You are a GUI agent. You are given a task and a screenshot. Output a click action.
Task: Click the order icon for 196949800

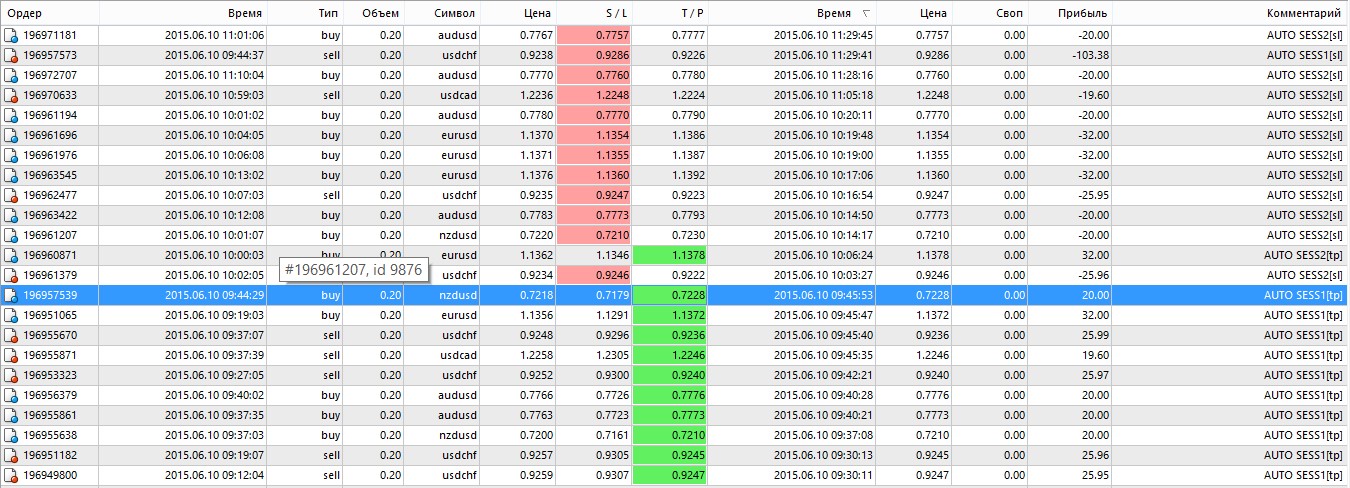coord(11,475)
